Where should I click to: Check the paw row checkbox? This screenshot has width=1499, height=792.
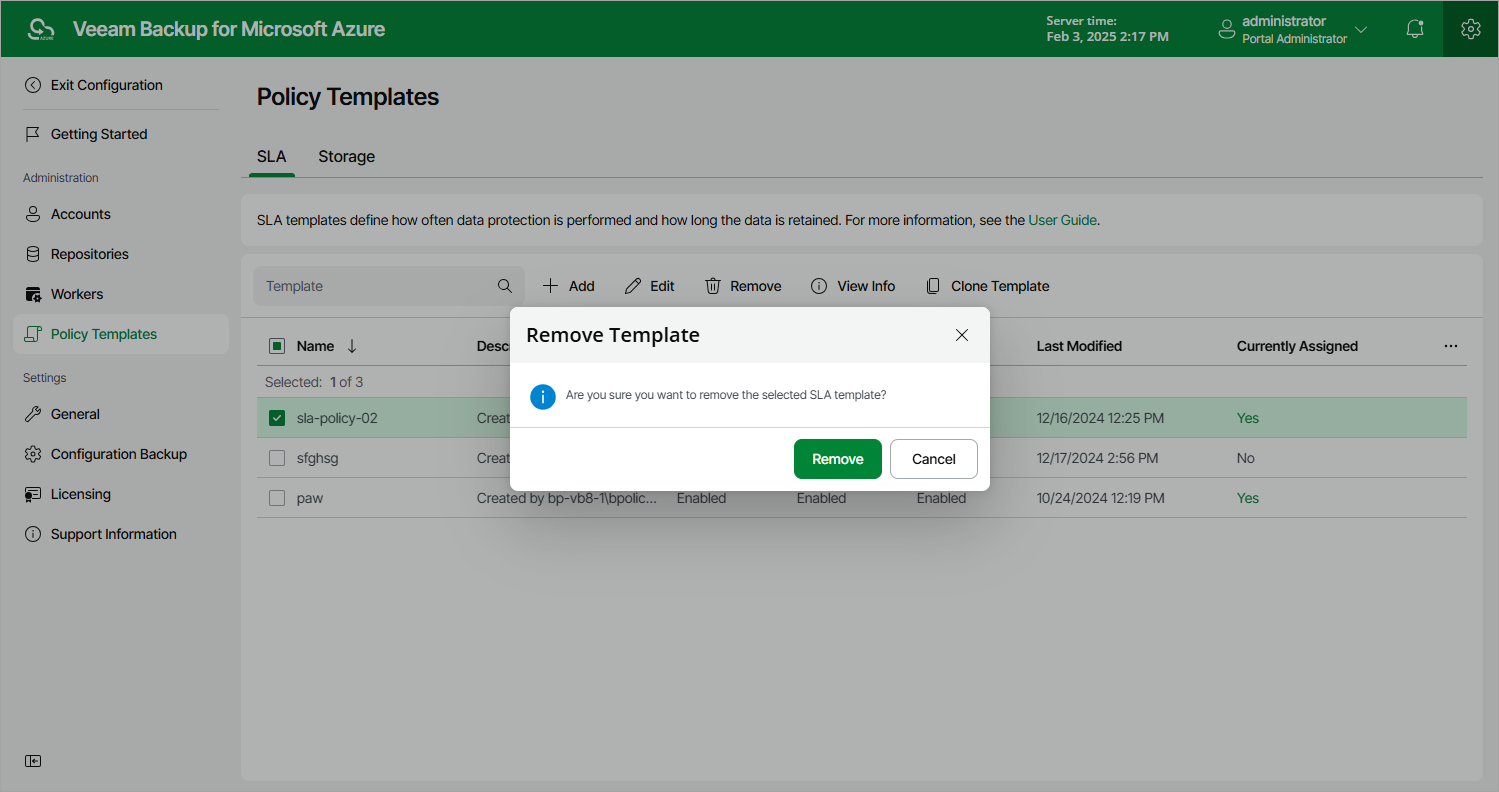click(x=277, y=498)
